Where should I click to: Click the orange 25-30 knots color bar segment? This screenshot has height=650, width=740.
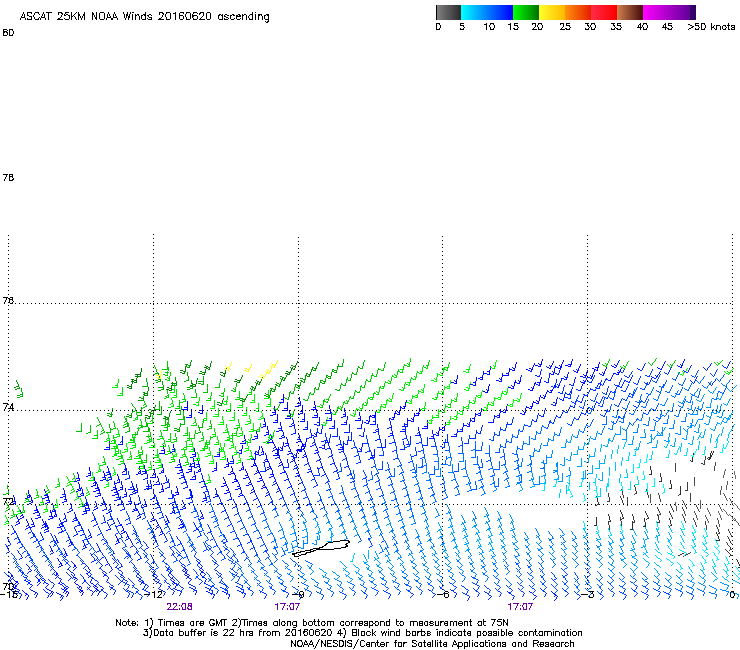coord(578,12)
